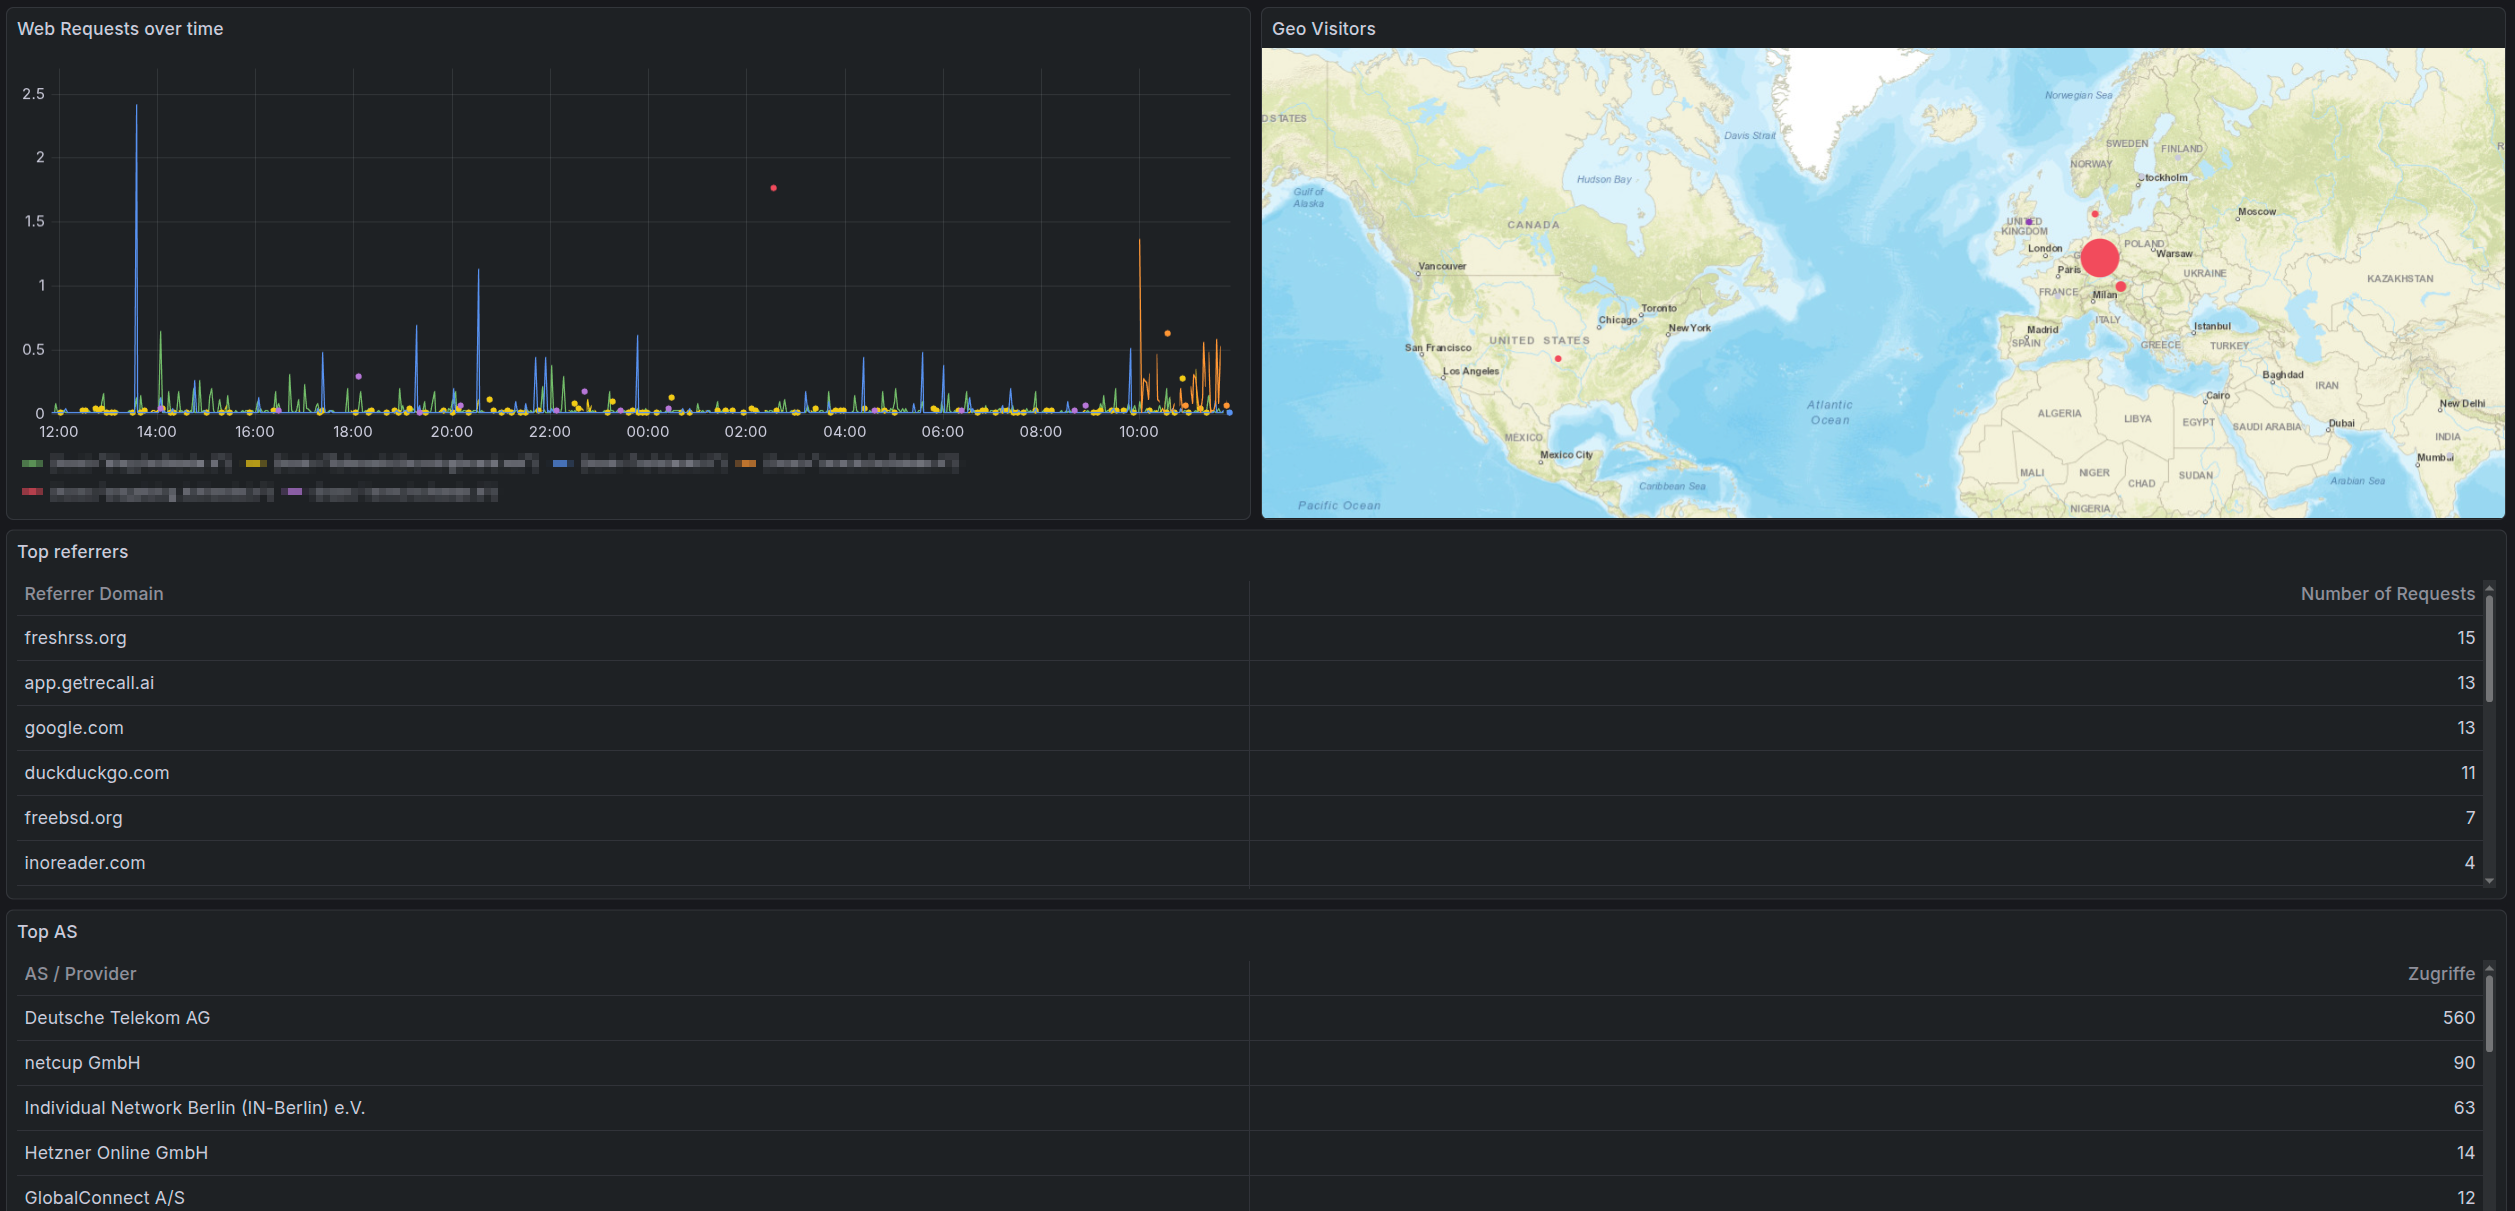The image size is (2515, 1211).
Task: Click the red marker near Denmark
Action: click(x=2095, y=214)
